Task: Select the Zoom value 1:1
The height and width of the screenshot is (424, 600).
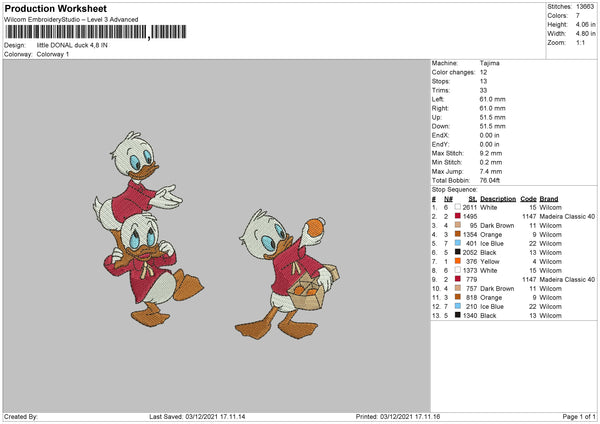Action: click(580, 42)
